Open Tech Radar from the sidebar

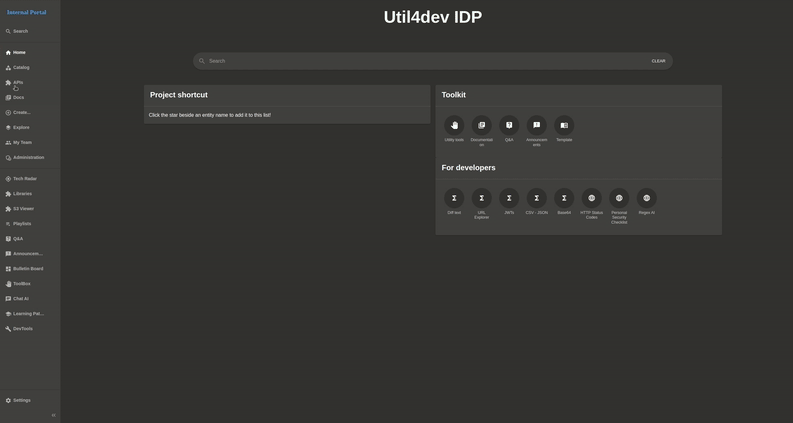24,179
